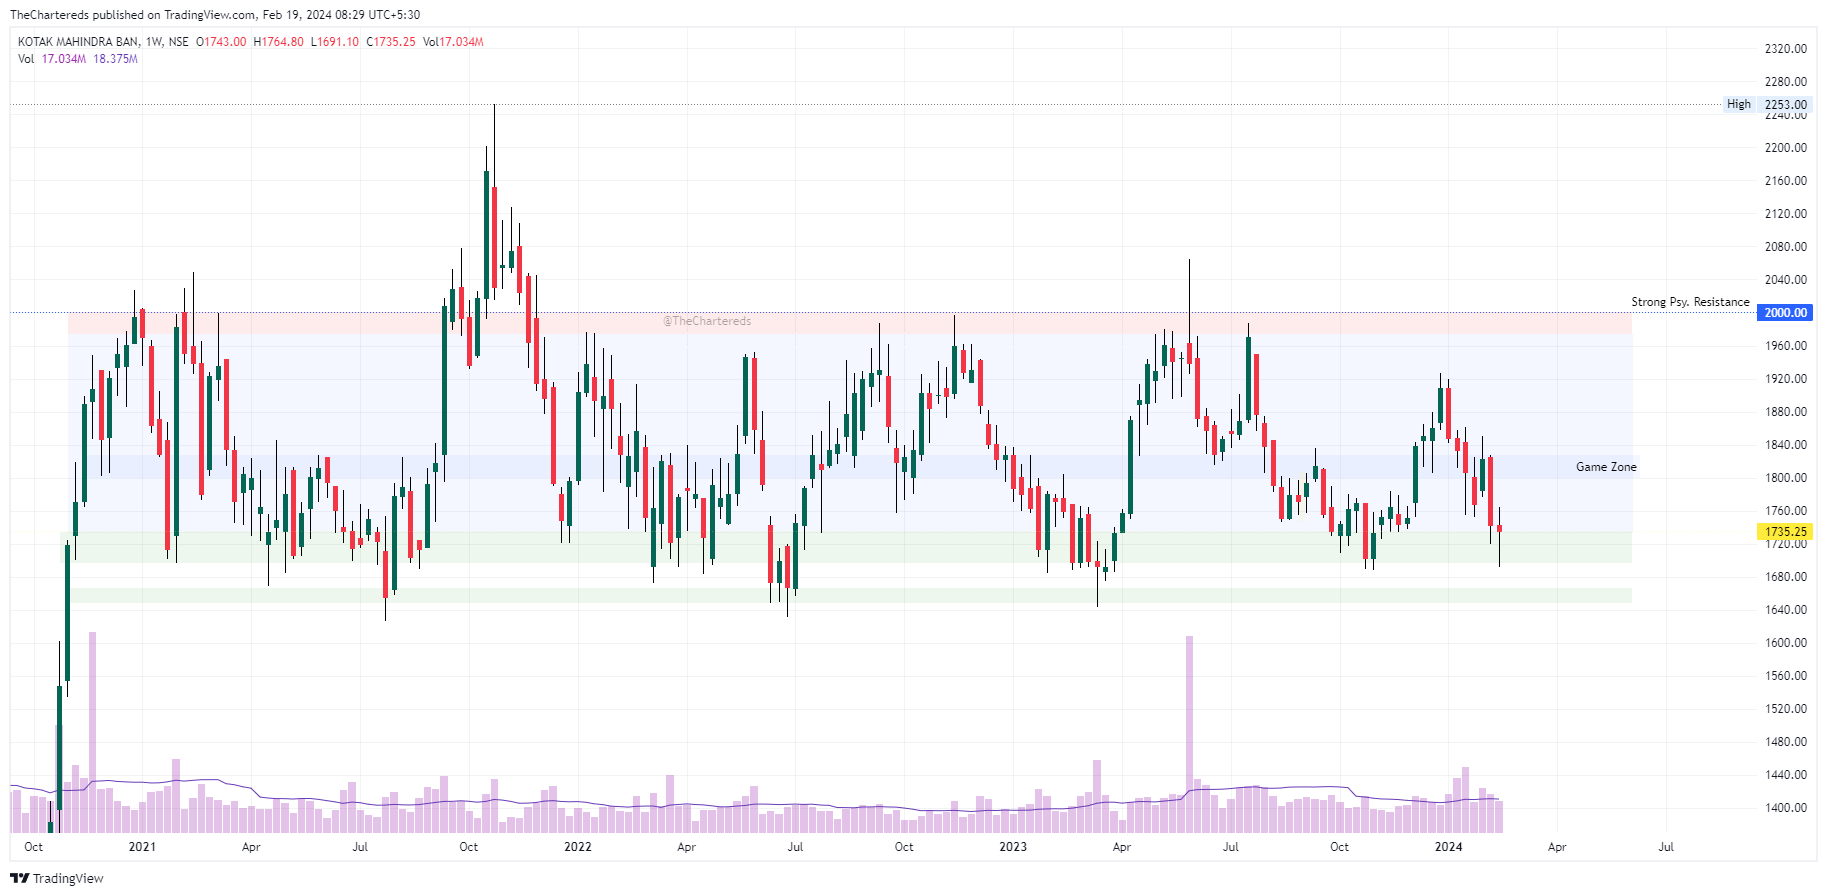
Task: Click the 2160.00 price axis label
Action: pos(1785,181)
